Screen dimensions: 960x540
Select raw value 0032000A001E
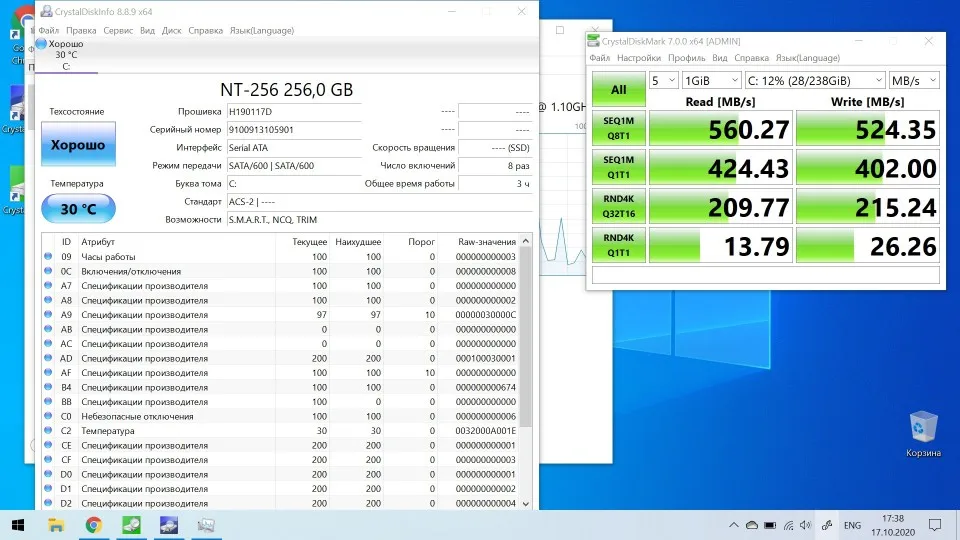486,430
